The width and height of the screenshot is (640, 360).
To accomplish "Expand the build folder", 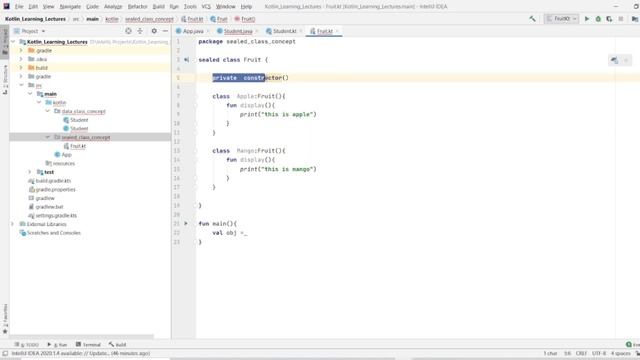I will click(x=21, y=68).
